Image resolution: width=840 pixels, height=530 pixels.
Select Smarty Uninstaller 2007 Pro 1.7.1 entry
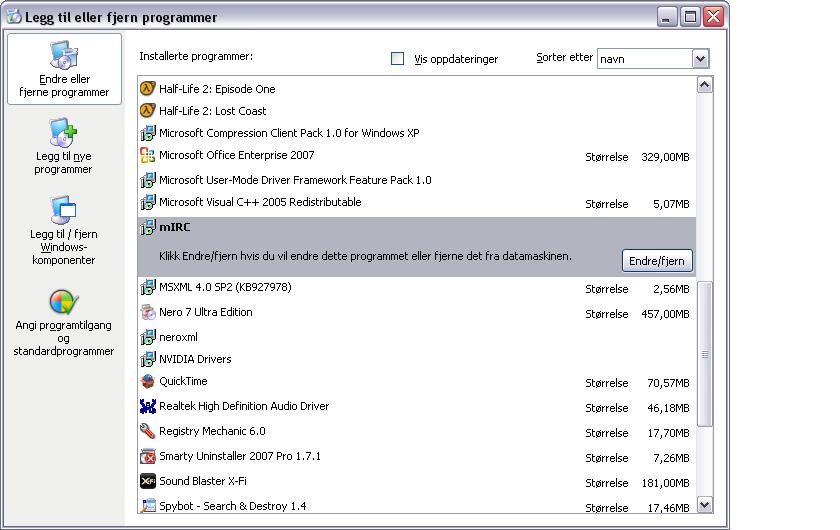point(417,457)
